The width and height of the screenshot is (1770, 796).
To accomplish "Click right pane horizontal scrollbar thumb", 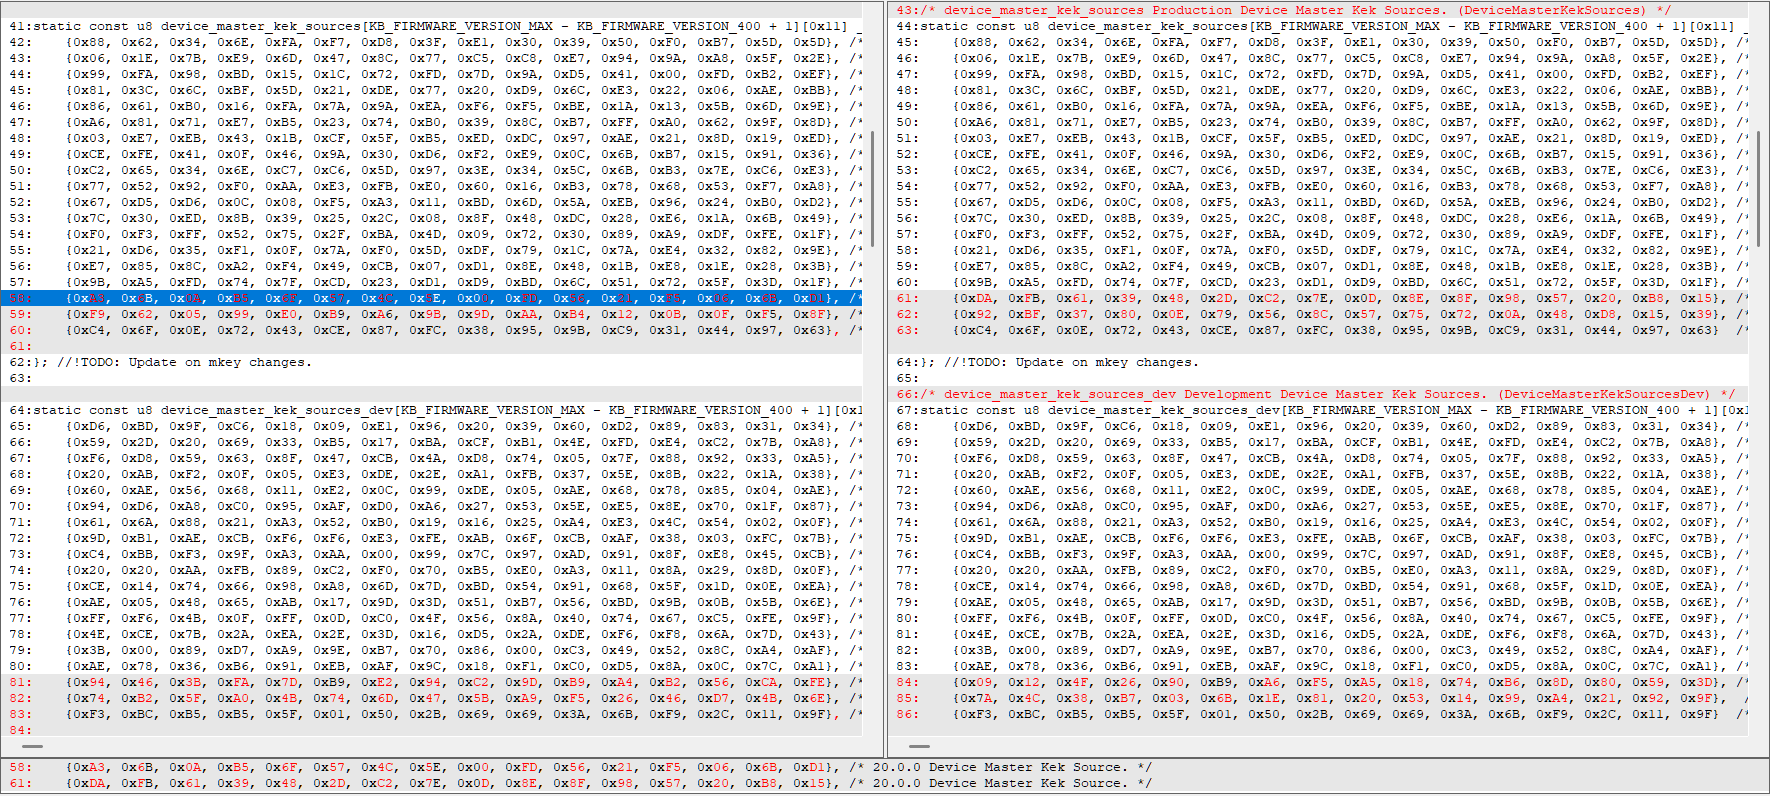I will coord(920,746).
